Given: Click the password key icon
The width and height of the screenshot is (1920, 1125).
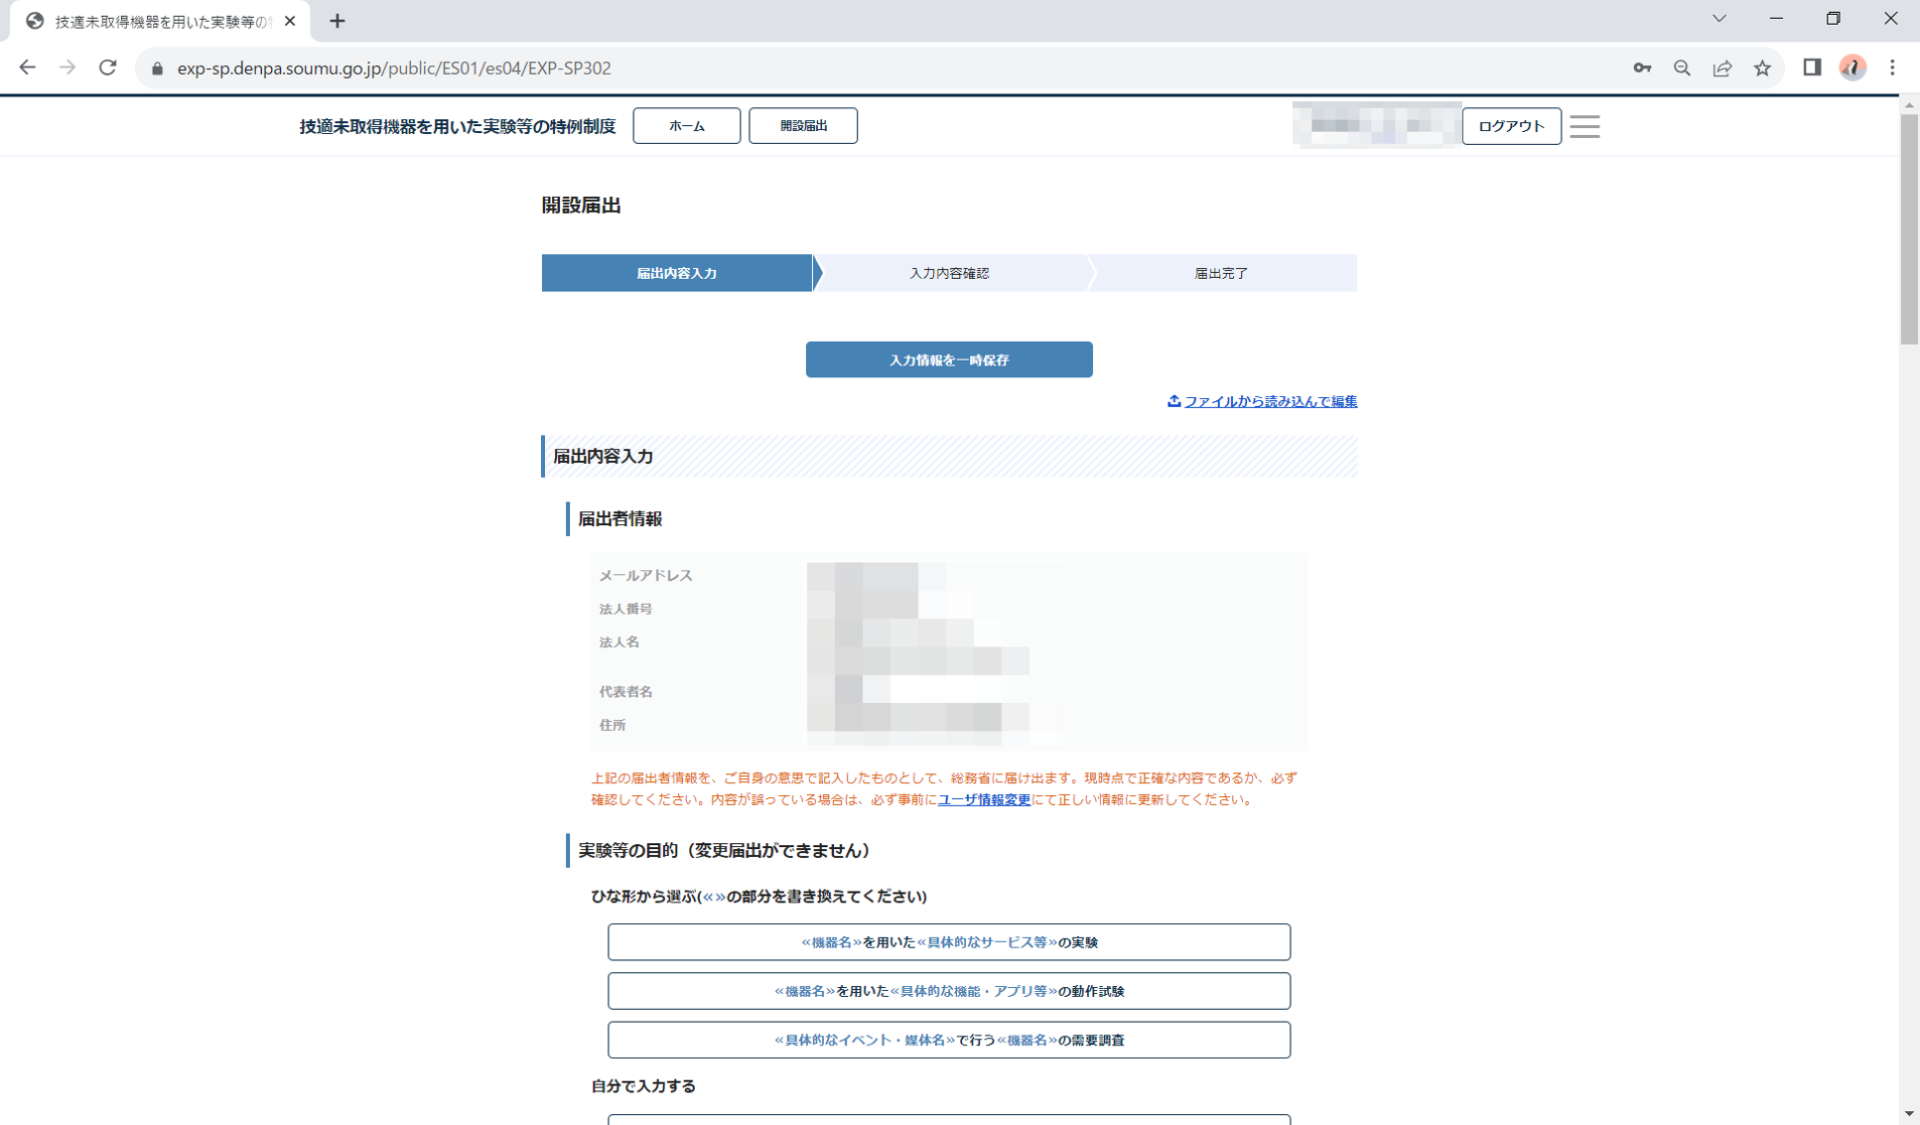Looking at the screenshot, I should (1642, 68).
